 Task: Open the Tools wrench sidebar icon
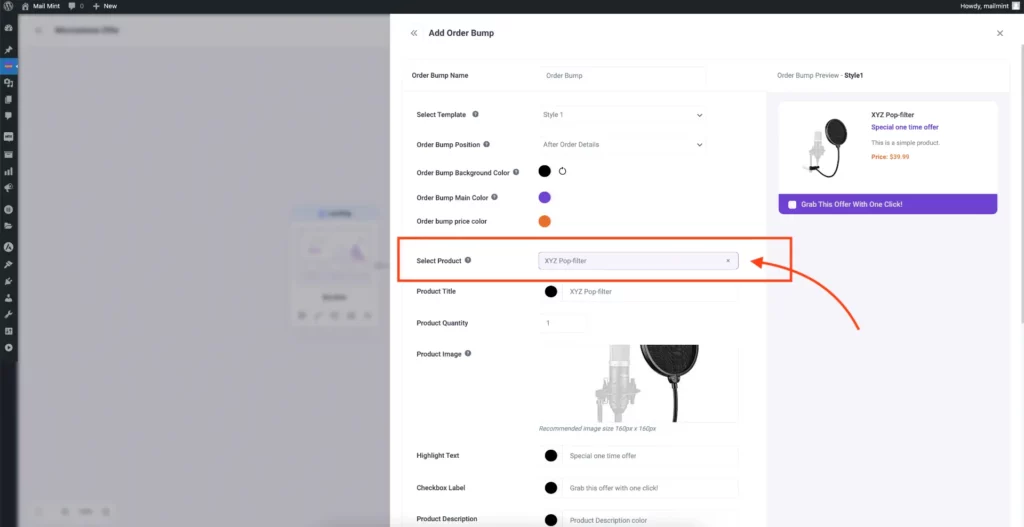(x=8, y=314)
